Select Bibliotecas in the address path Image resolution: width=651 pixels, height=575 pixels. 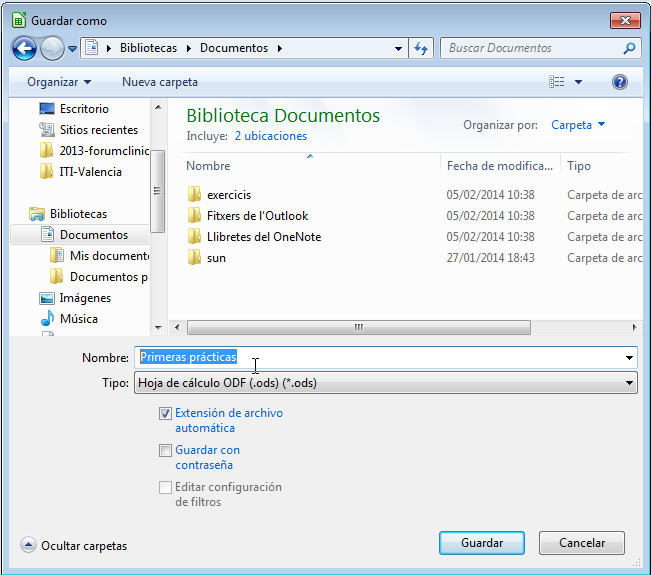pyautogui.click(x=148, y=48)
